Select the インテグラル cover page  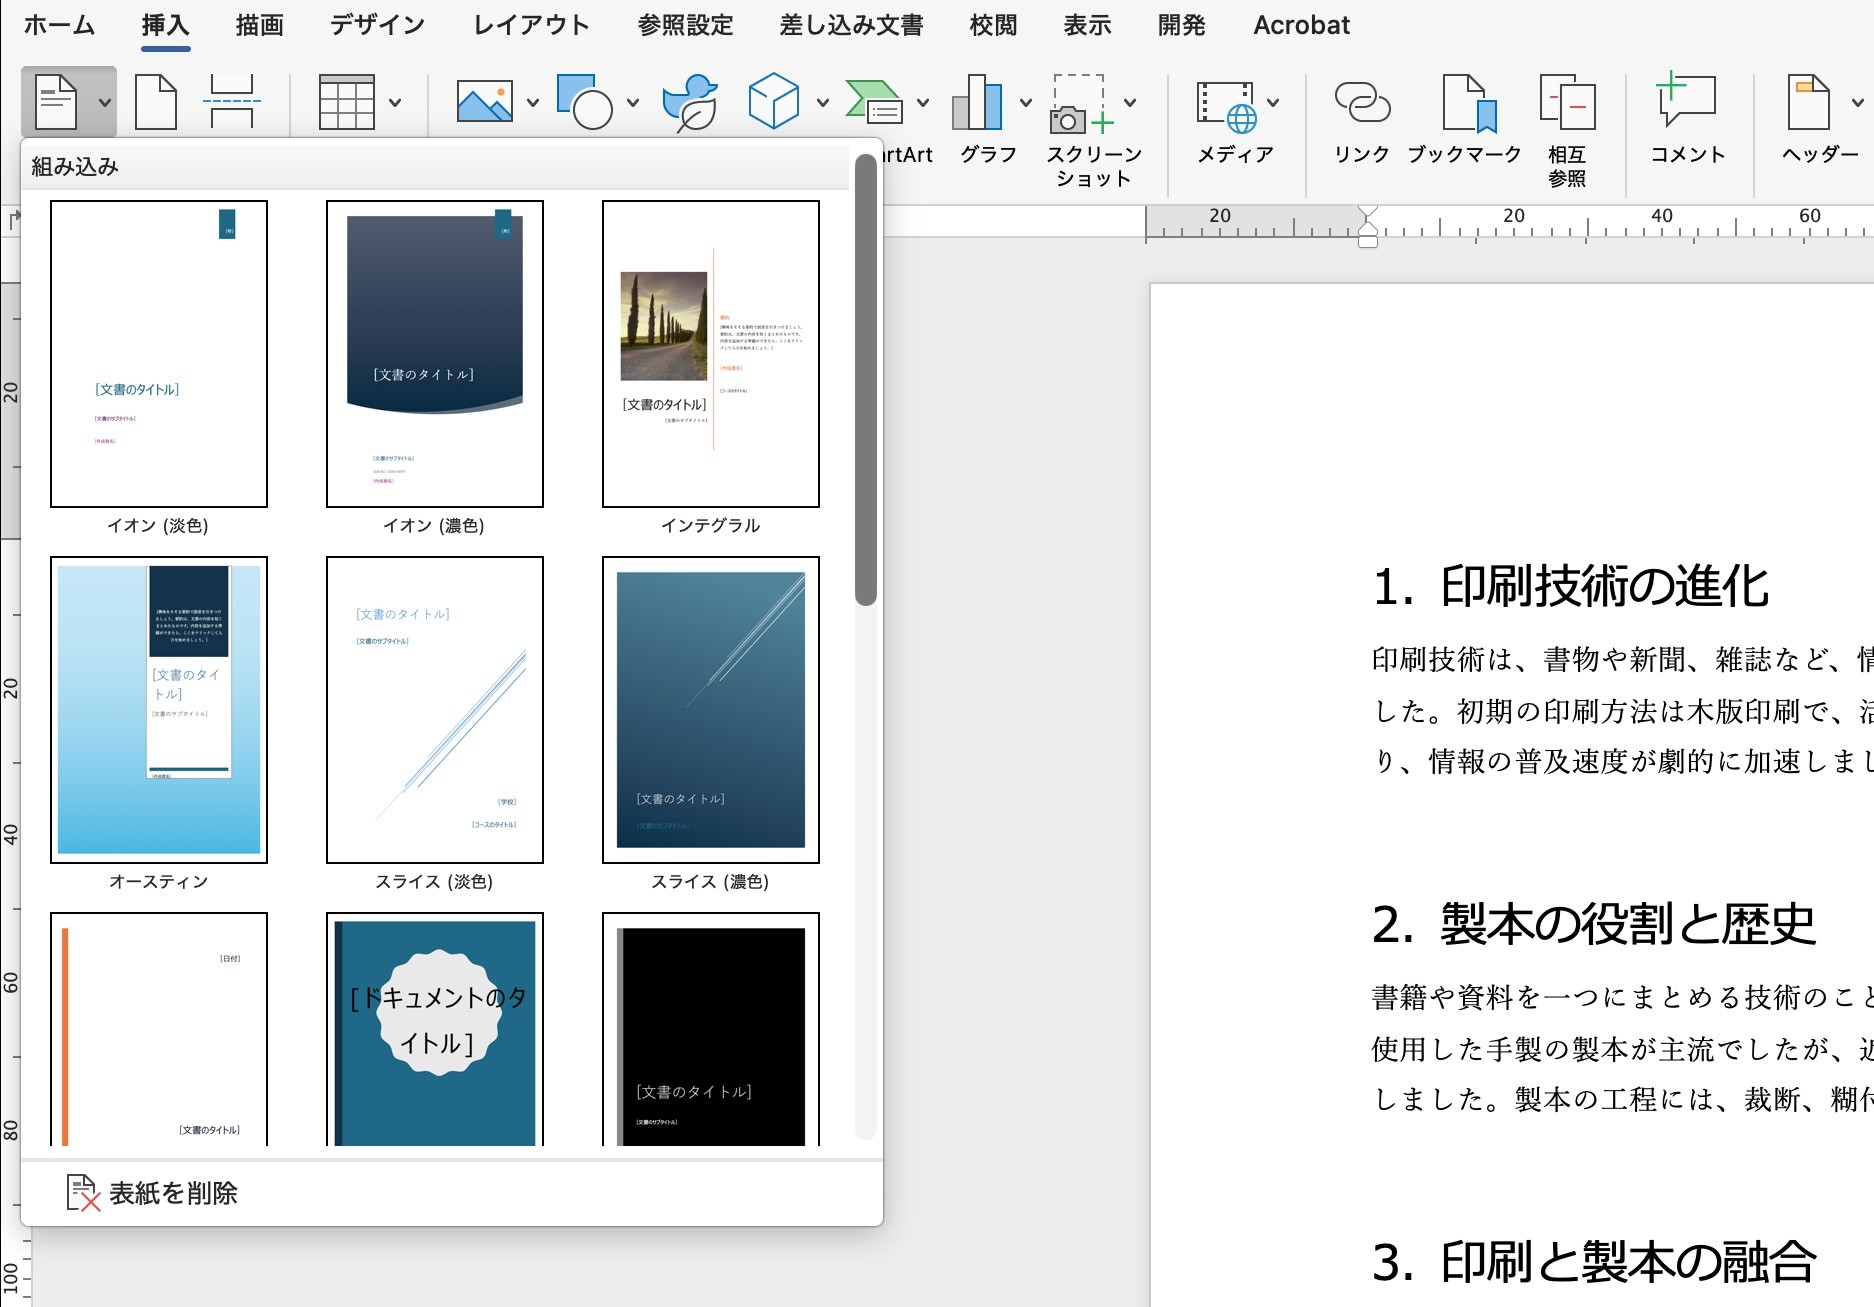711,354
